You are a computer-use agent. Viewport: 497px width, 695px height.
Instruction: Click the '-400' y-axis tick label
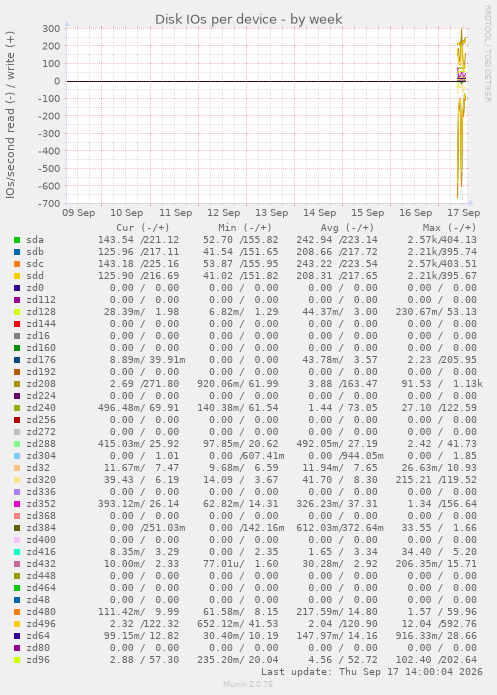pyautogui.click(x=49, y=151)
